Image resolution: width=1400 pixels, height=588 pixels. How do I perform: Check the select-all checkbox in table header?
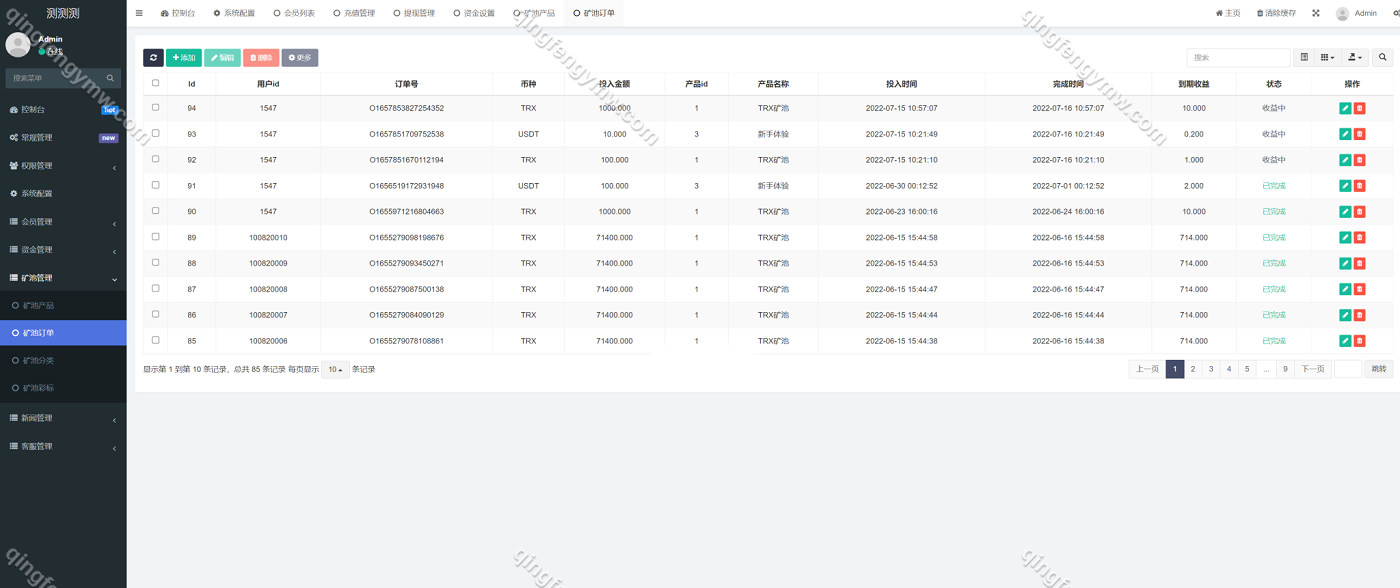155,83
